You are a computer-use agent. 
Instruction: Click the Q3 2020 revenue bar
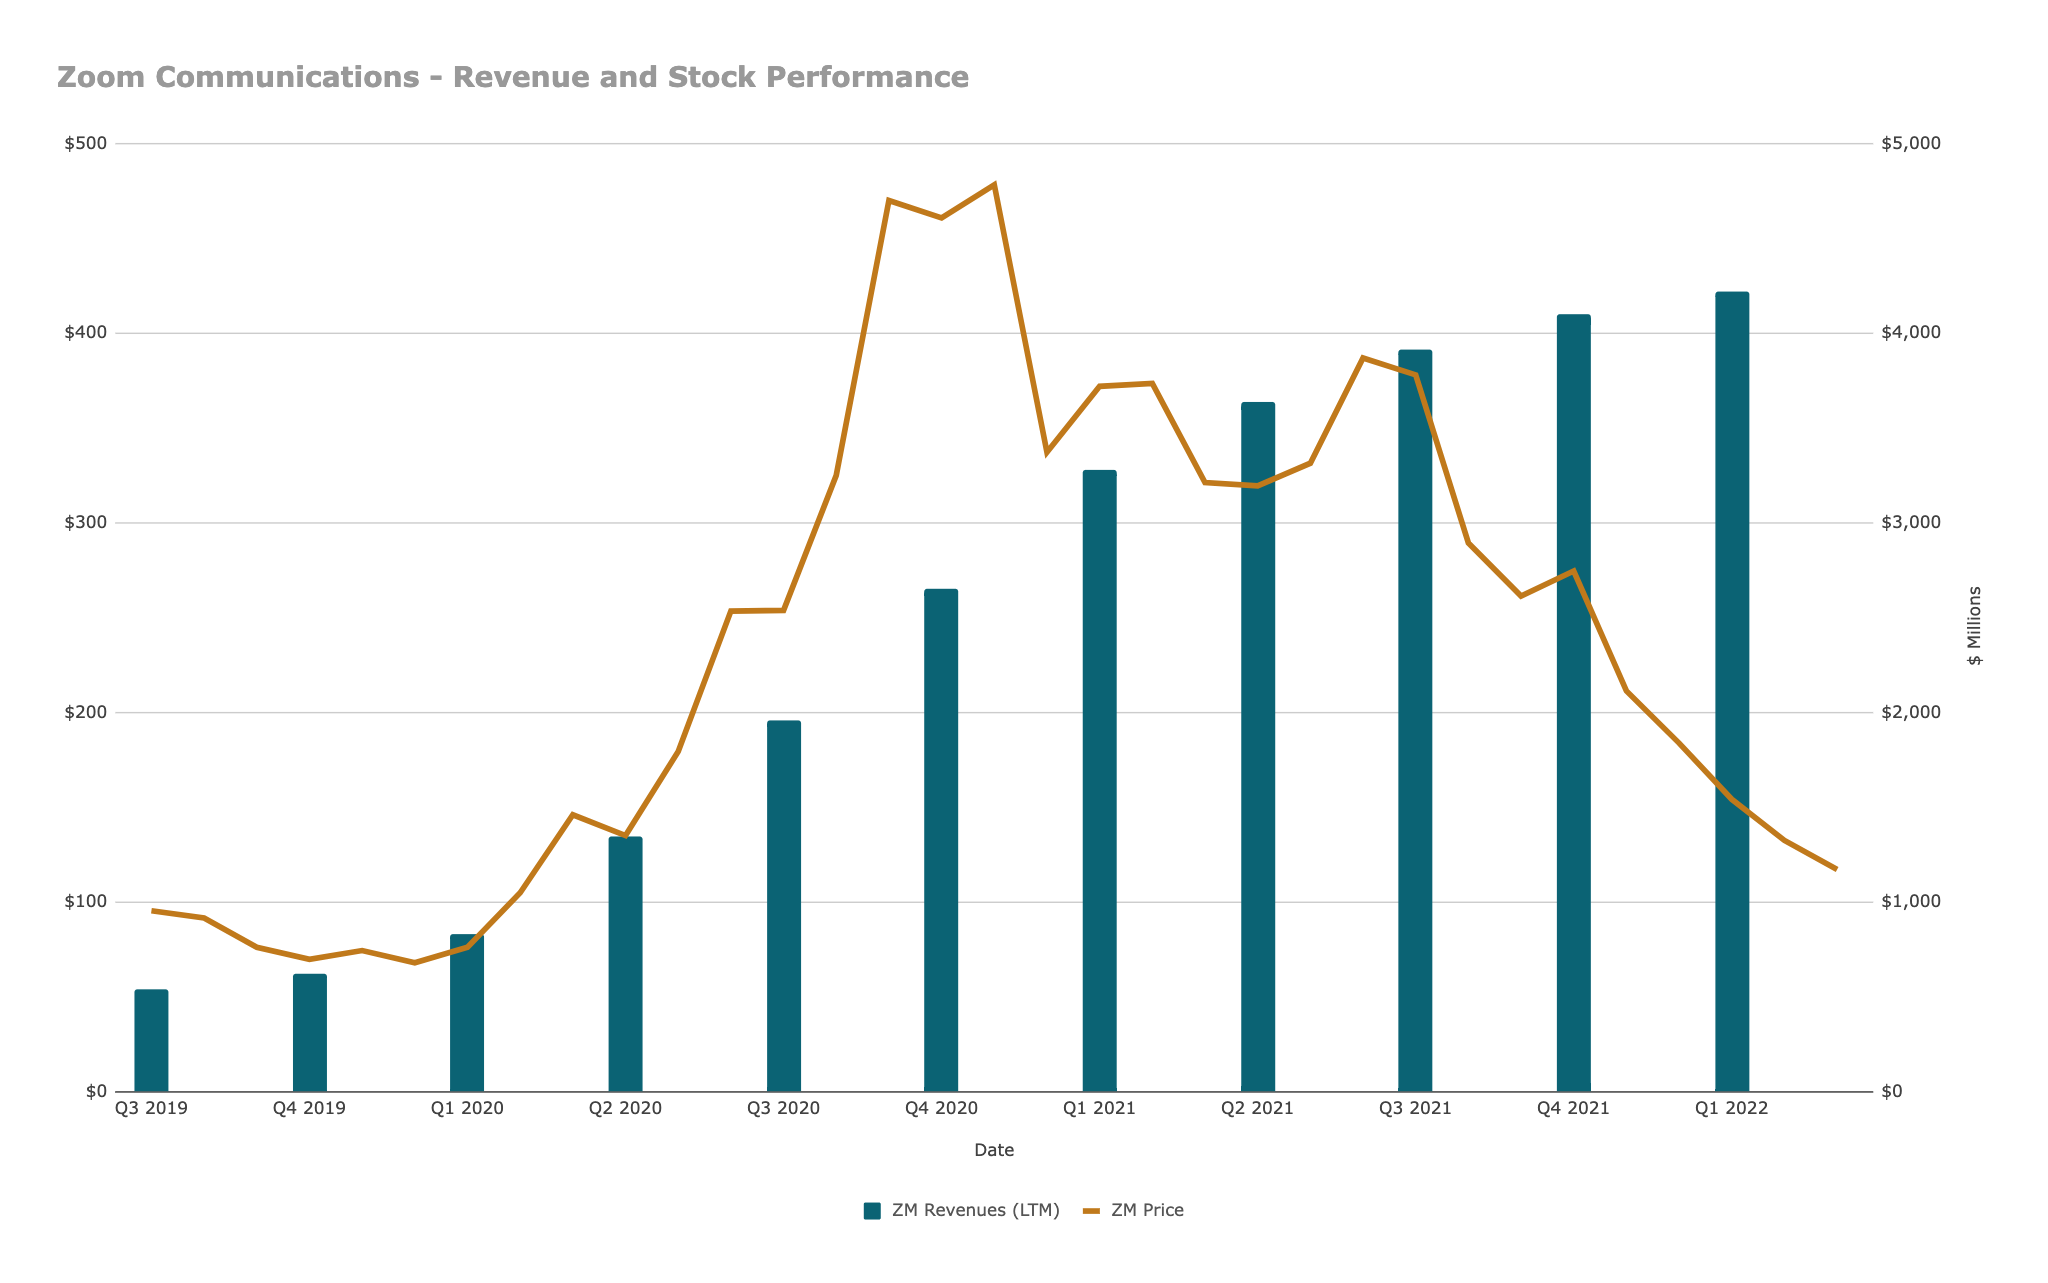tap(784, 906)
